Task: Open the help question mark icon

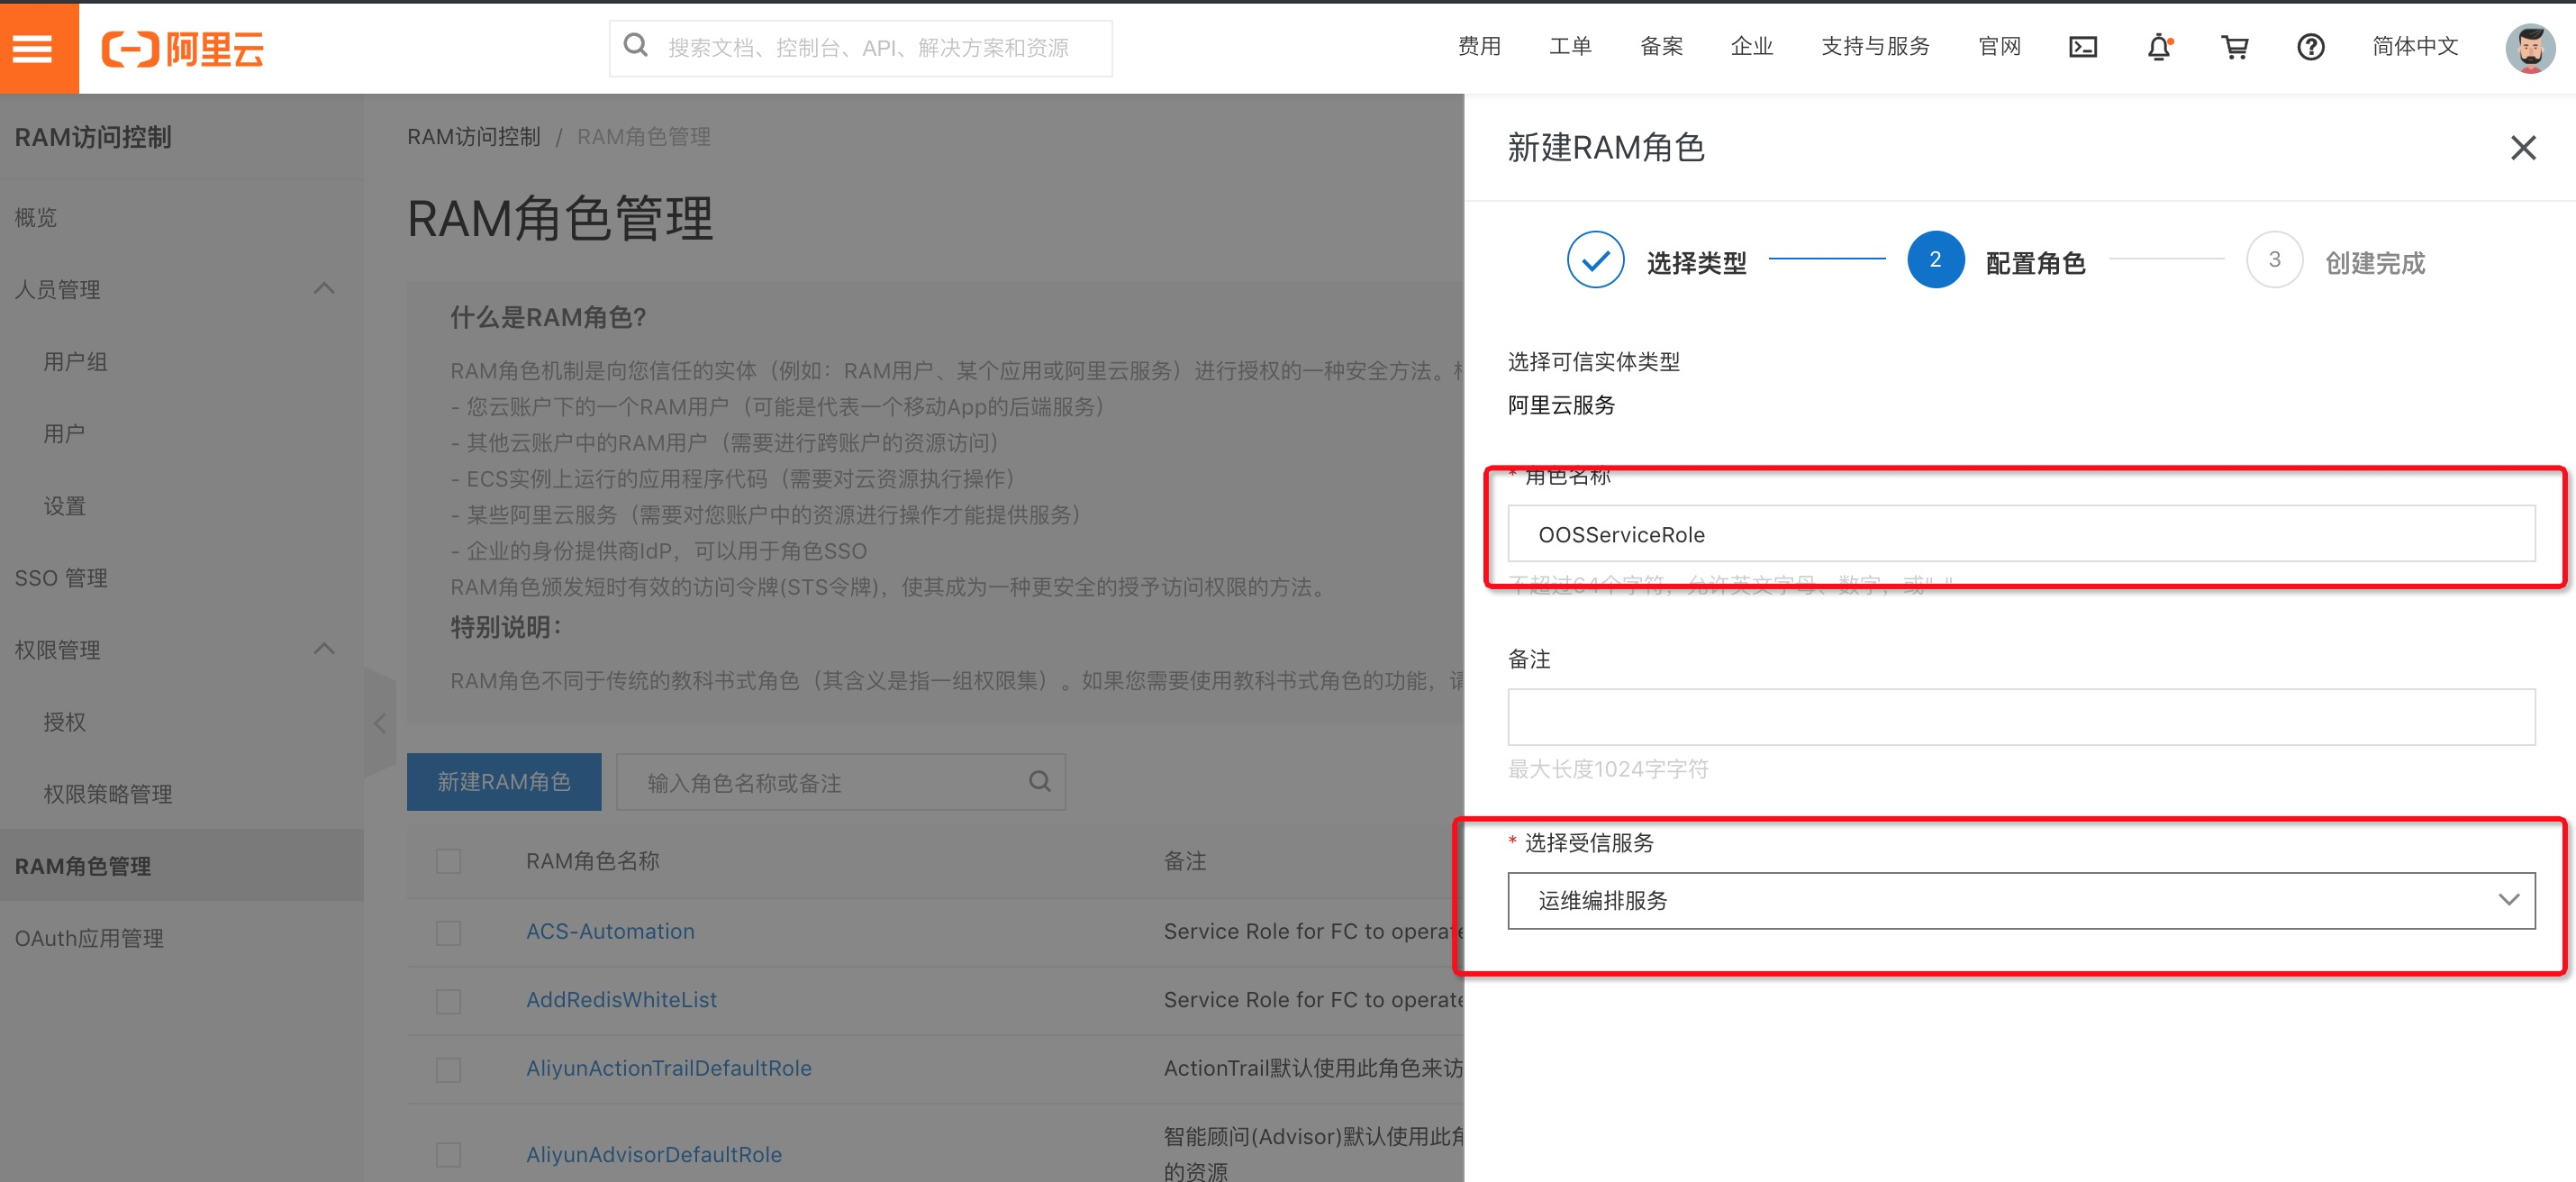Action: pyautogui.click(x=2310, y=47)
